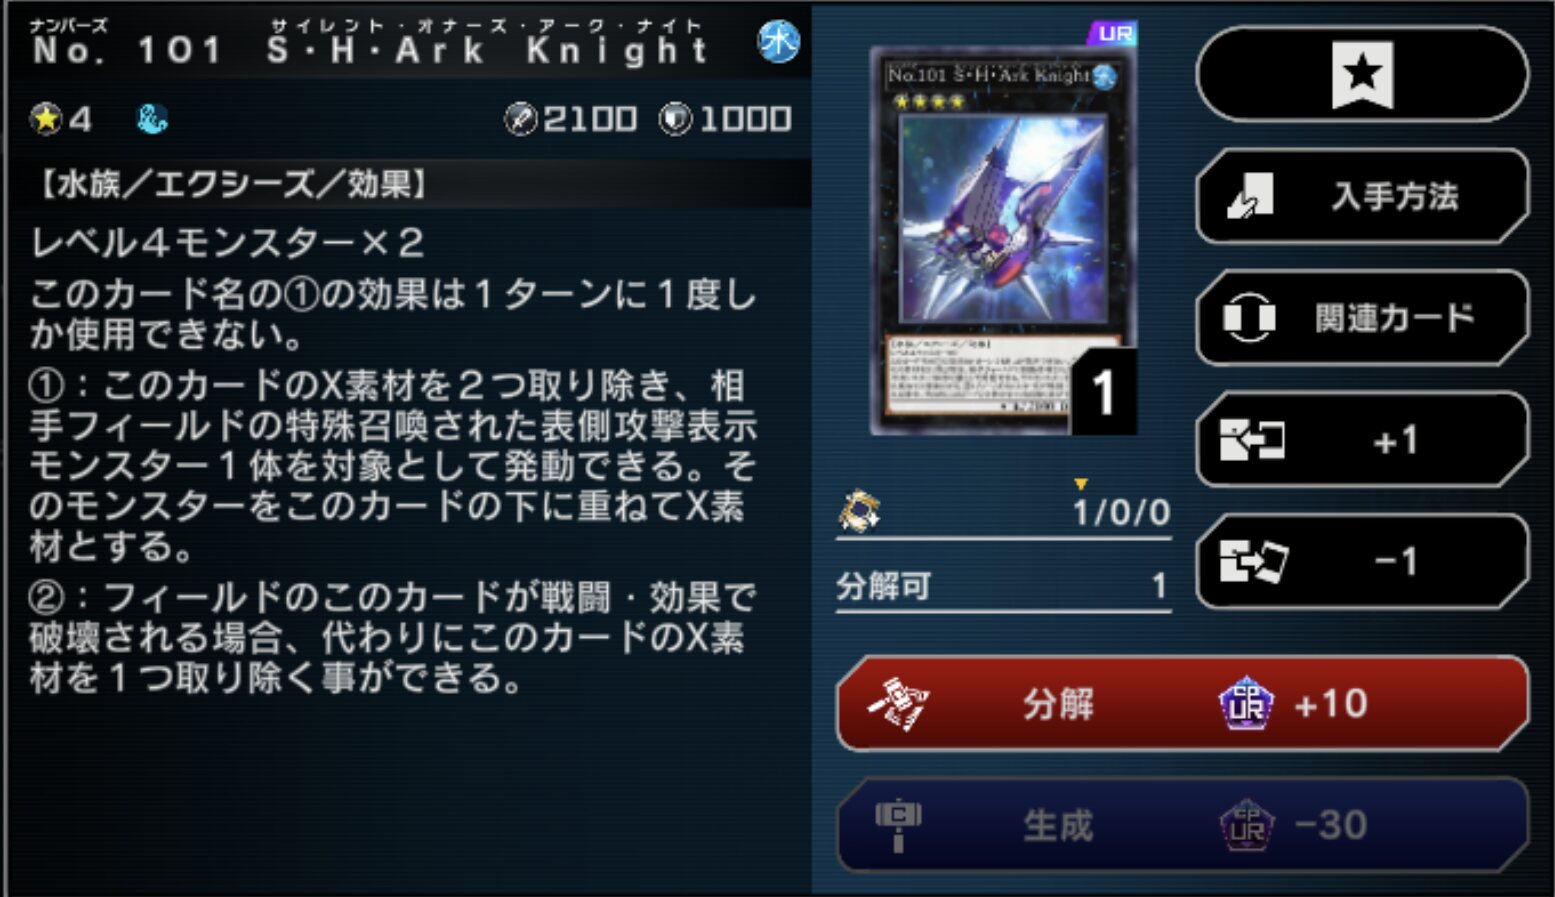Tap the owned quantity badge on the card image
Screen dimensions: 1555x897
pos(1103,391)
